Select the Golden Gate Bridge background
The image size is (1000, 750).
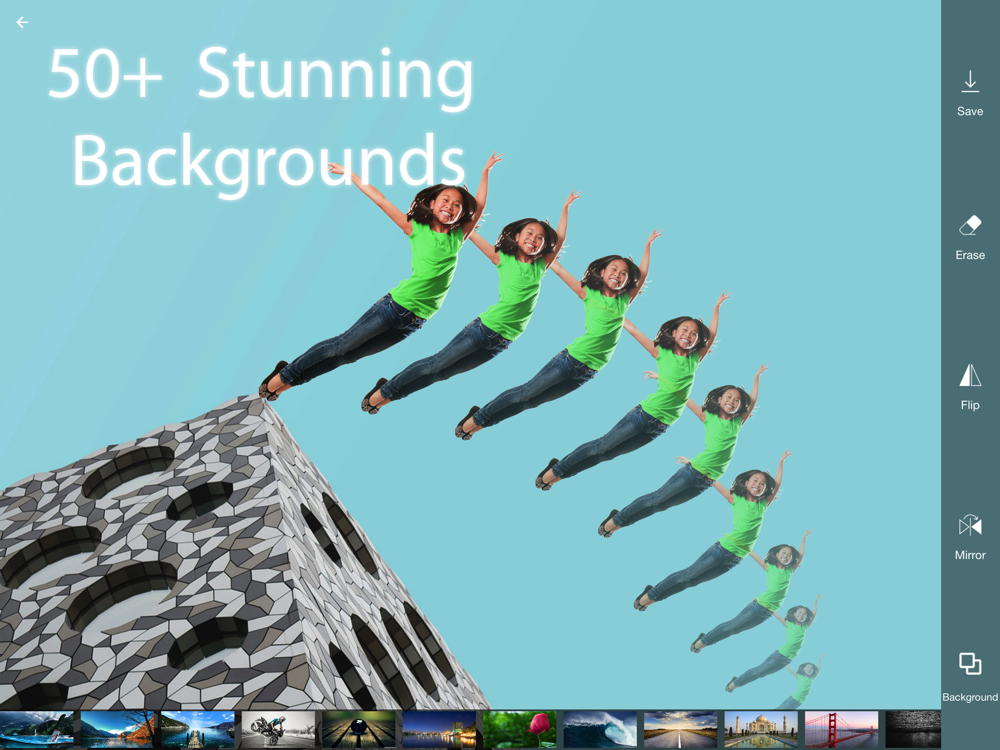(841, 730)
